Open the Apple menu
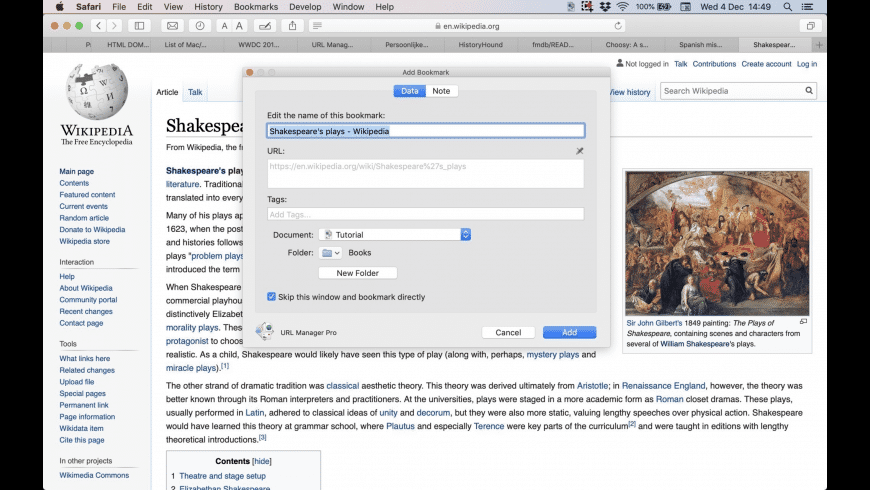This screenshot has height=490, width=870. [59, 7]
